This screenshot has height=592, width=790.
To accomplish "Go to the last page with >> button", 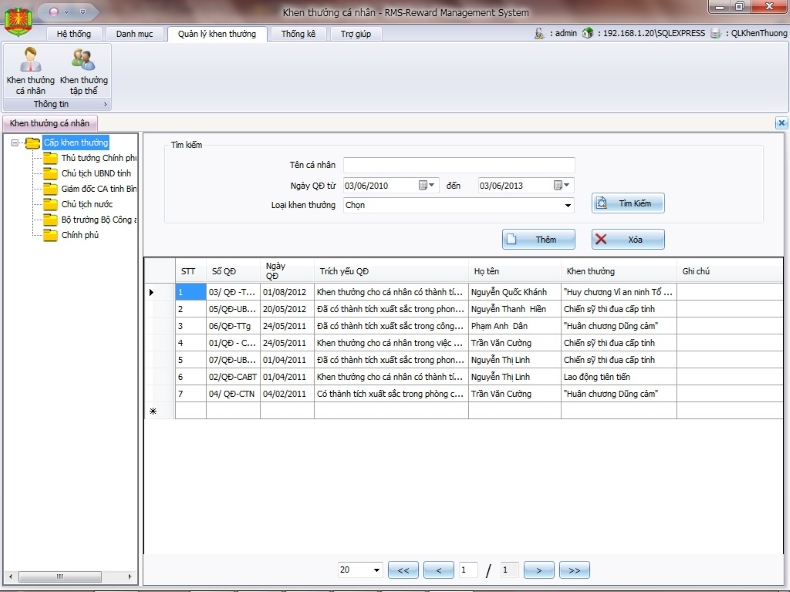I will [573, 570].
